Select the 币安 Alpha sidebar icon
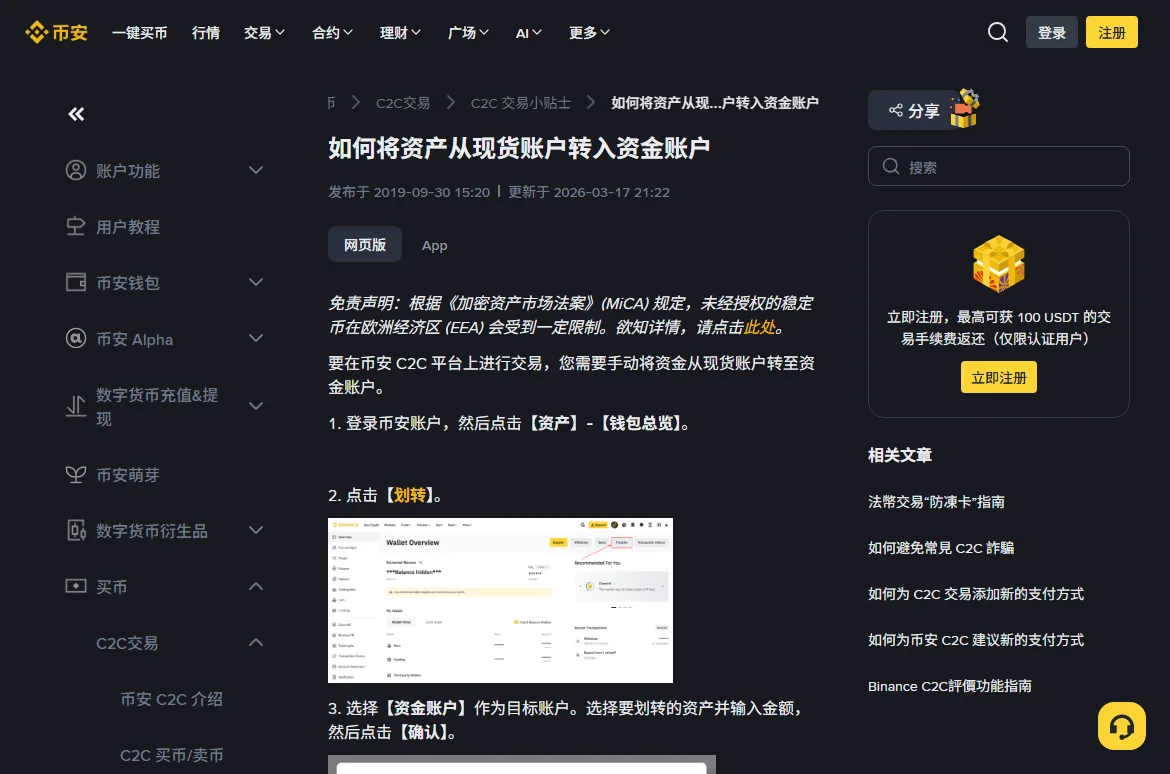This screenshot has width=1170, height=774. pyautogui.click(x=75, y=338)
